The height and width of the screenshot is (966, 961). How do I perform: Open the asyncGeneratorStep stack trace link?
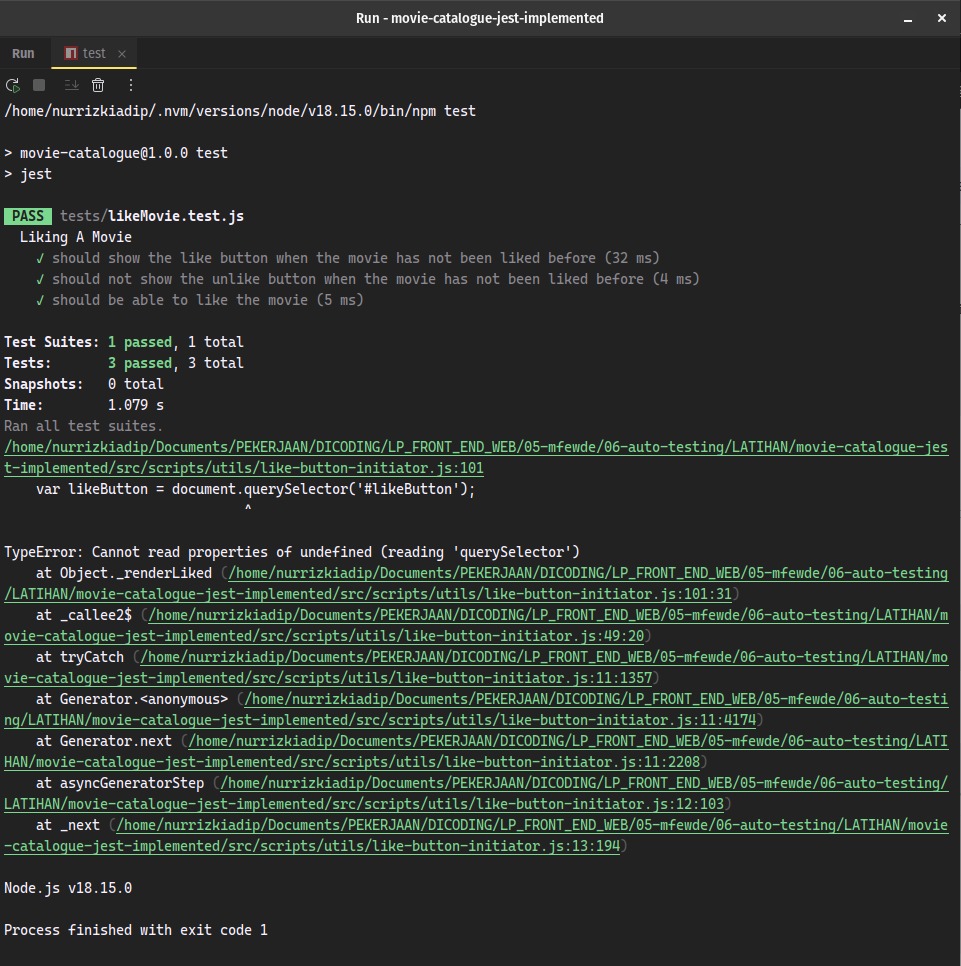[x=476, y=793]
